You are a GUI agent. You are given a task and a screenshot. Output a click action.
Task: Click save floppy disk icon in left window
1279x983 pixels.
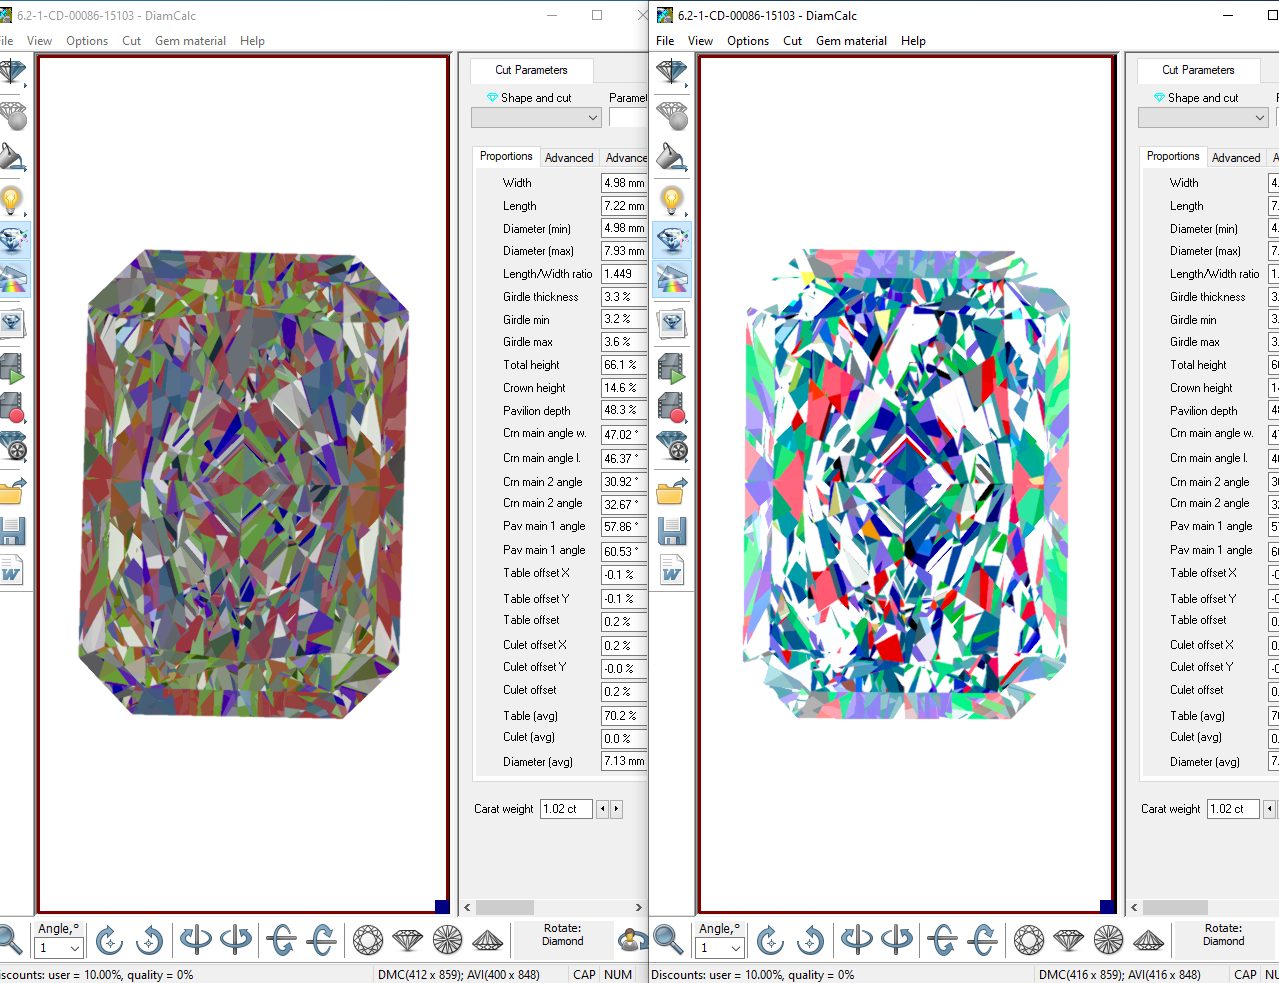coord(11,531)
